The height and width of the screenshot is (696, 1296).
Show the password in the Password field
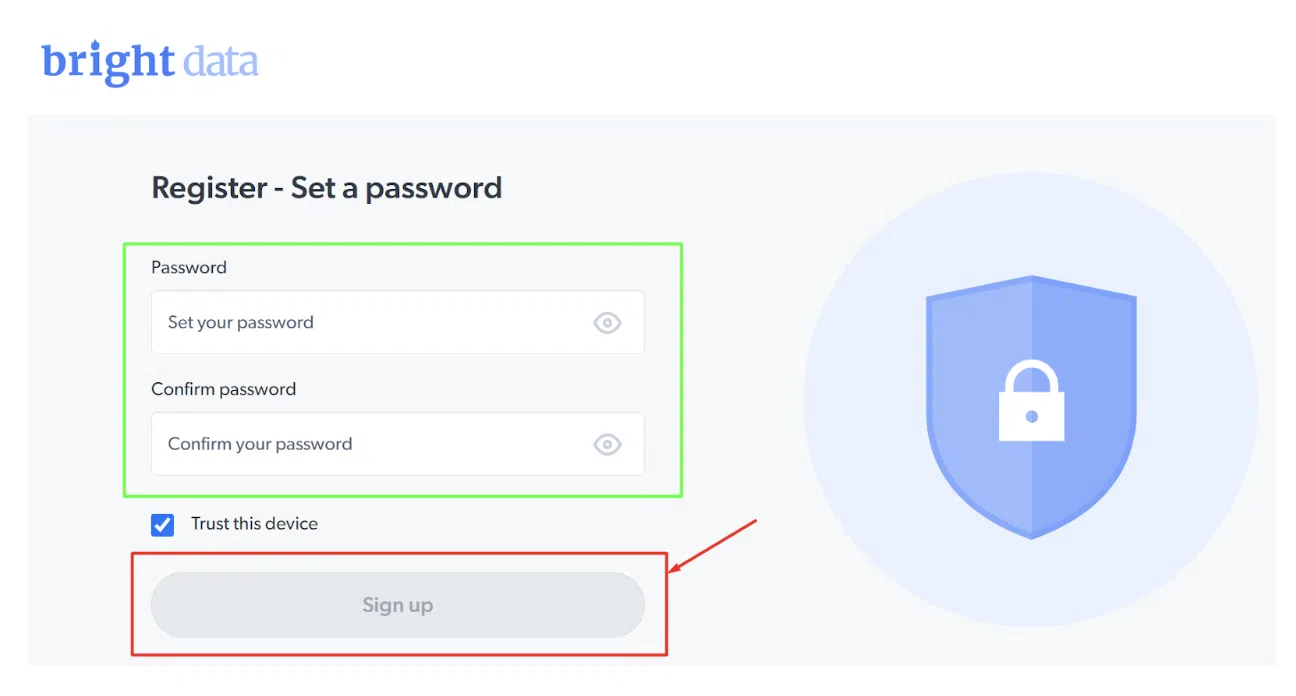pos(607,323)
